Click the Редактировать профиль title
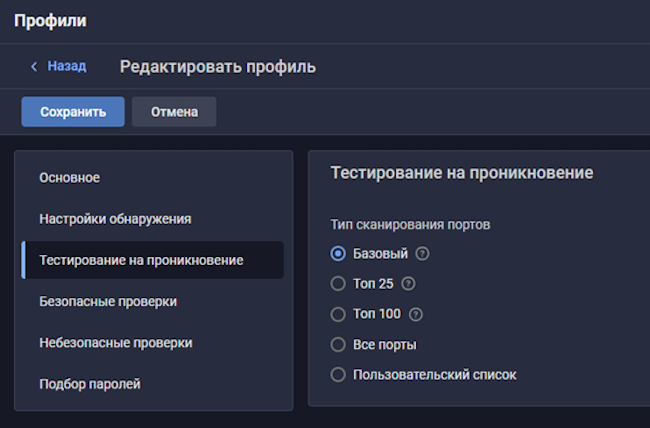This screenshot has width=650, height=428. pos(218,68)
